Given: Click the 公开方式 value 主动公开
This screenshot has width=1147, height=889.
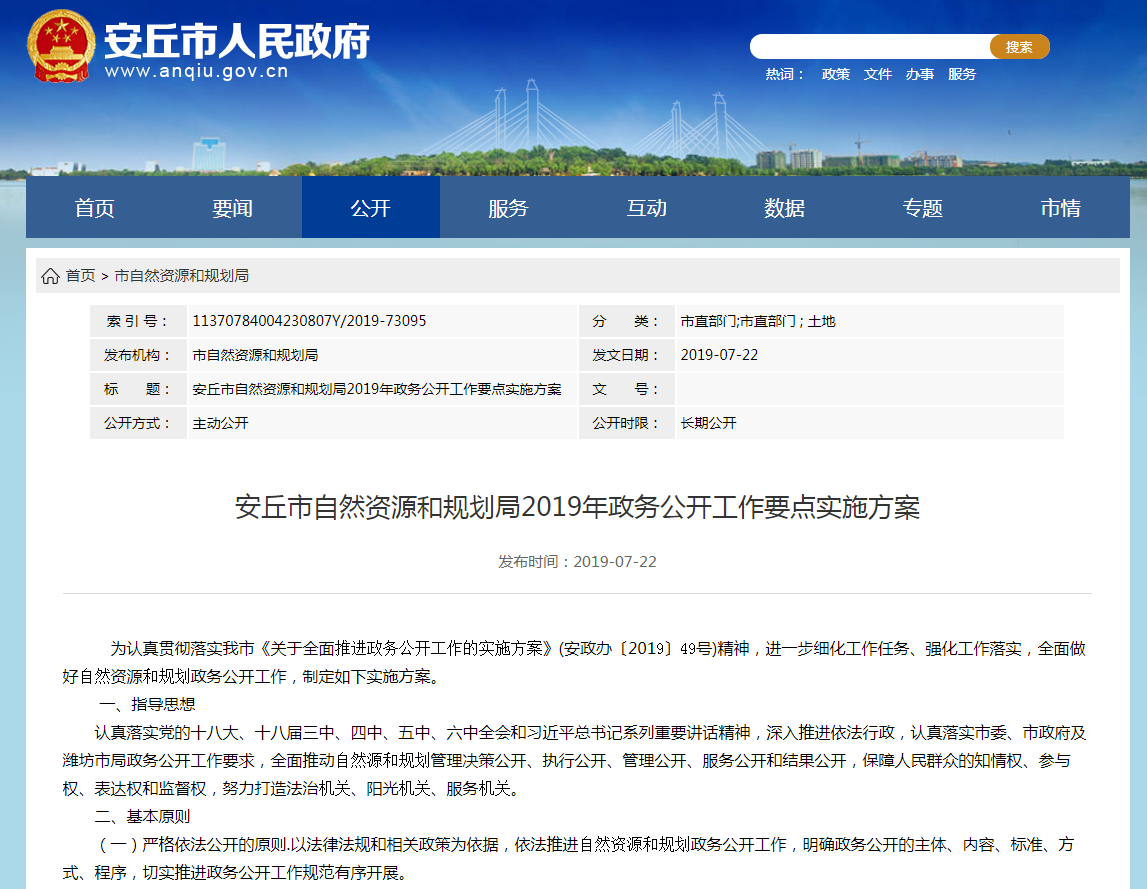Looking at the screenshot, I should [220, 423].
